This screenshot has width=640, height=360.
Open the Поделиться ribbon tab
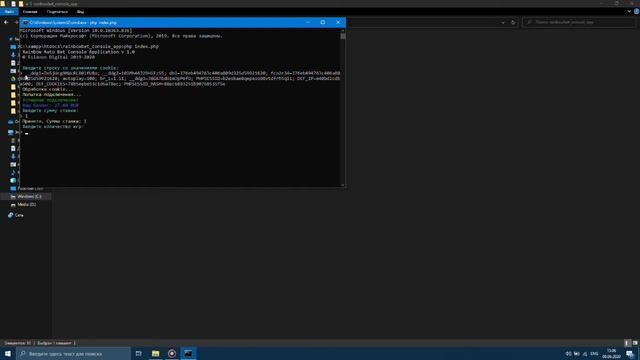[x=57, y=12]
